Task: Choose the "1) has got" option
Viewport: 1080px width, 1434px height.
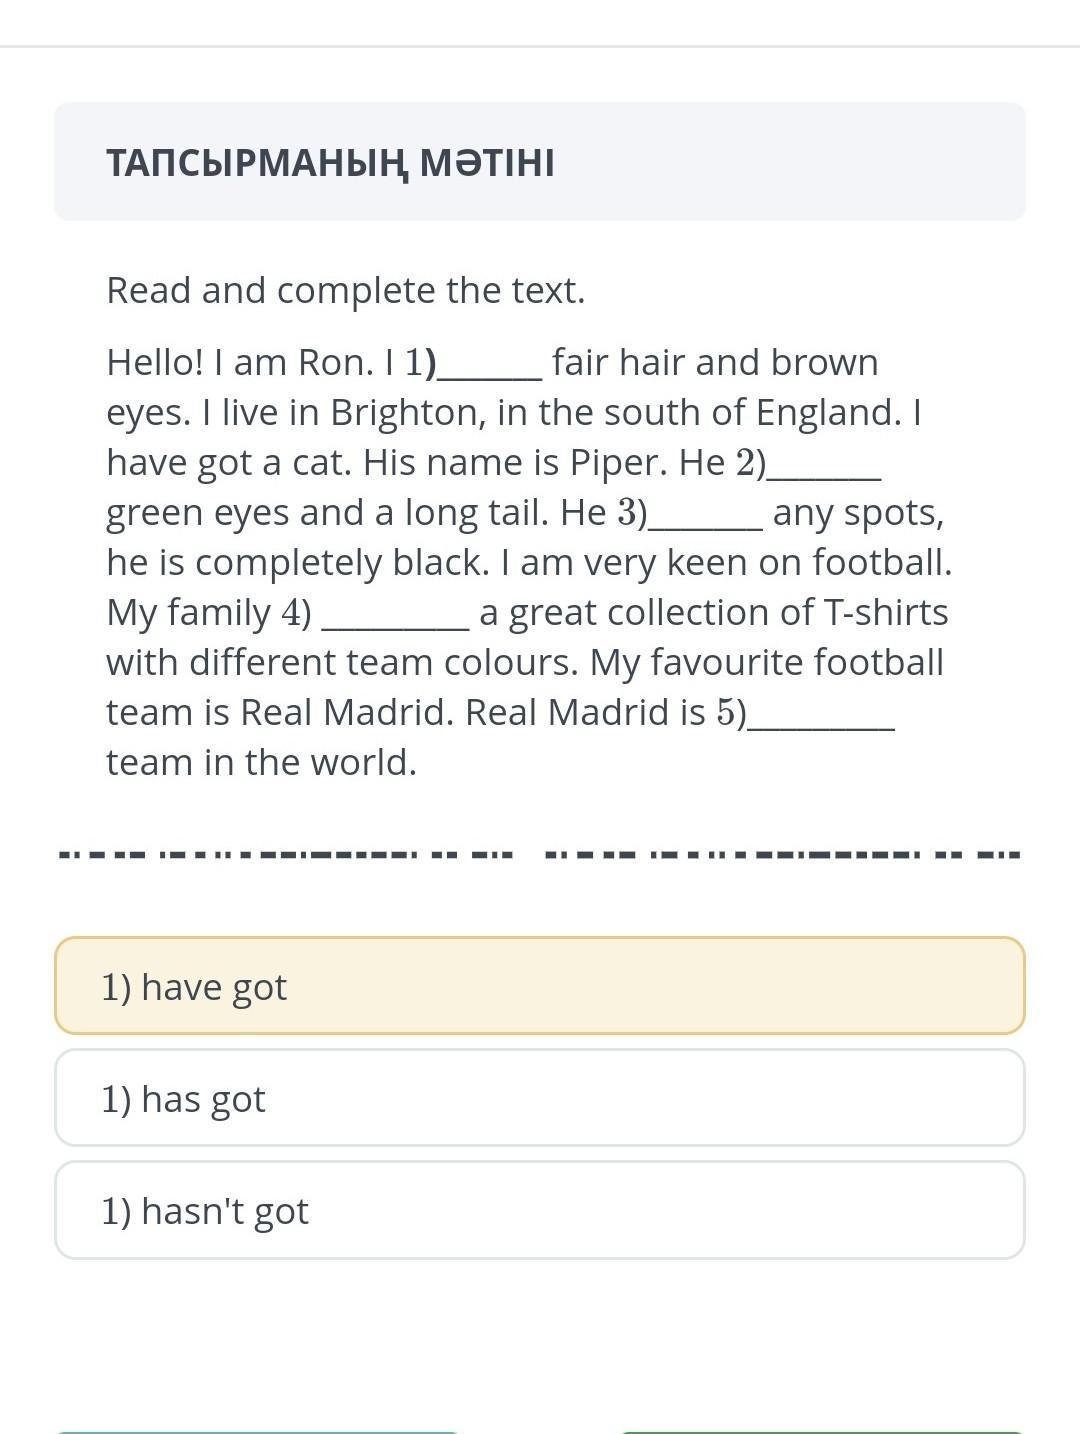Action: 540,1097
